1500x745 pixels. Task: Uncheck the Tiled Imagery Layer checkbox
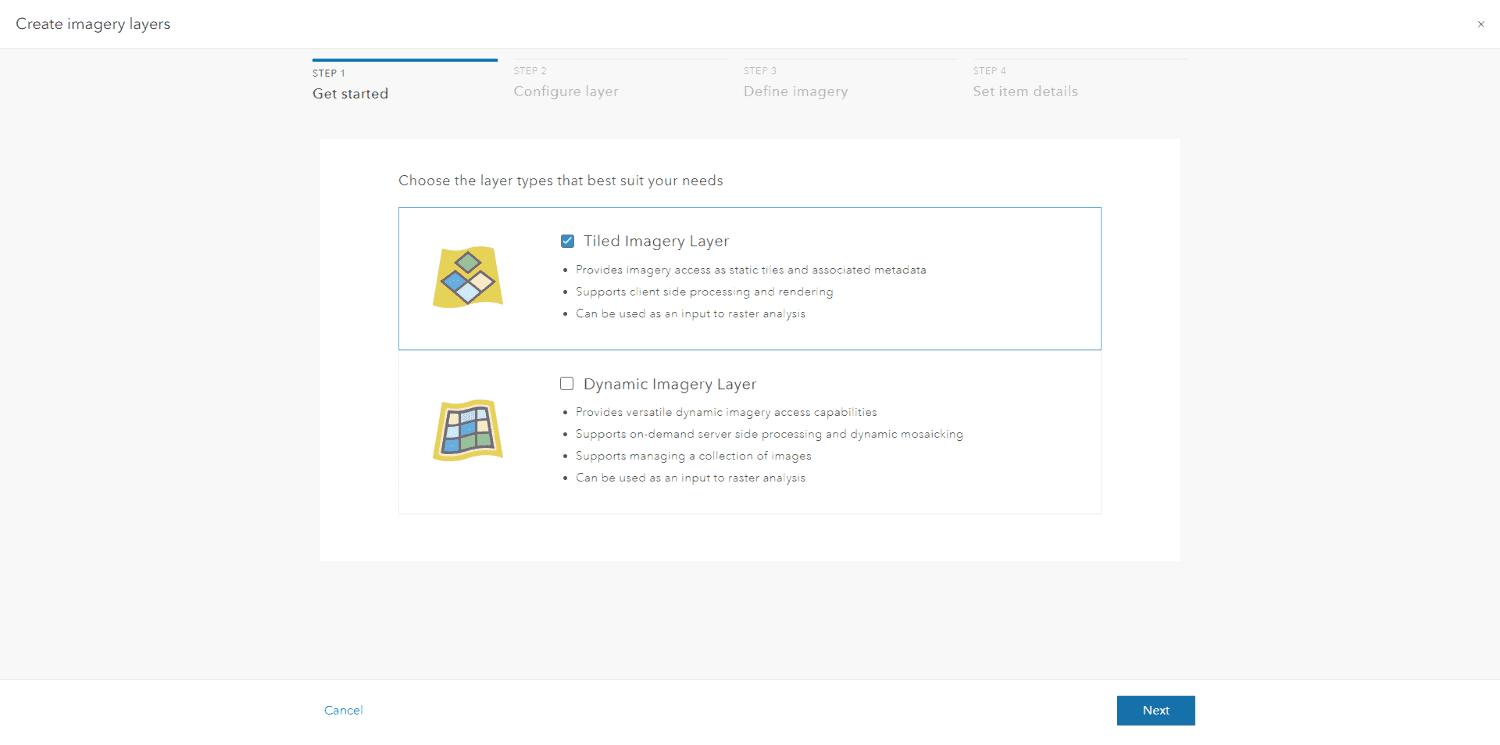point(567,240)
